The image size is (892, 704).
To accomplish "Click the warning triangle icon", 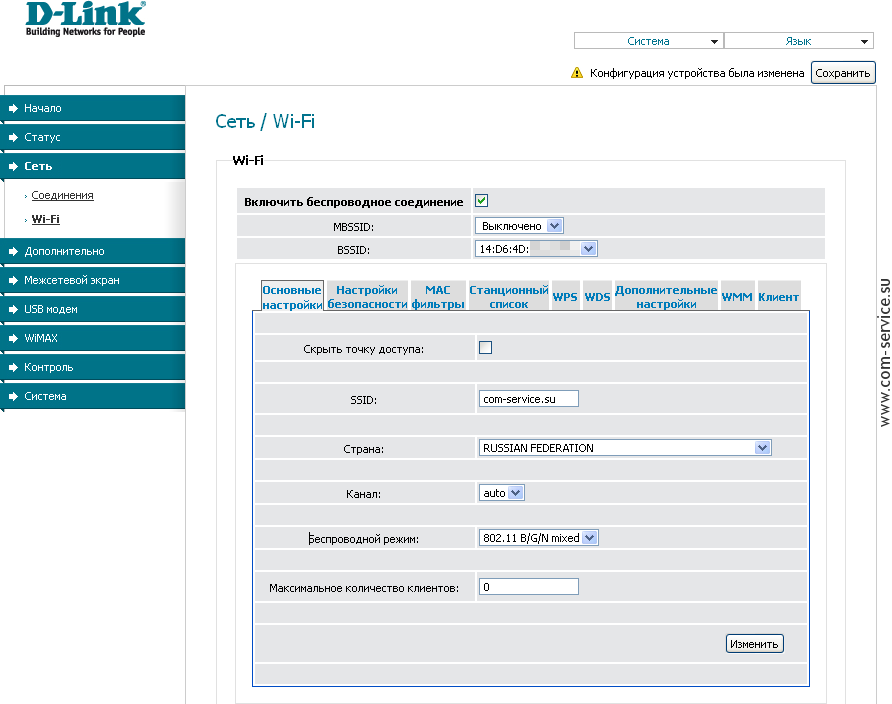I will pos(577,73).
